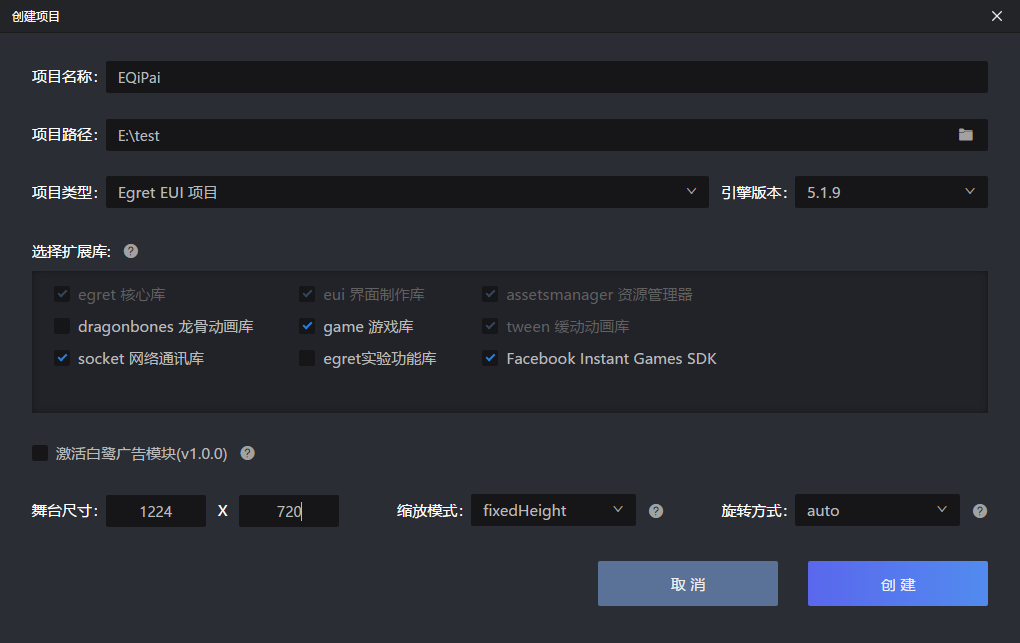Toggle egret 核心库 checkbox

coord(62,294)
